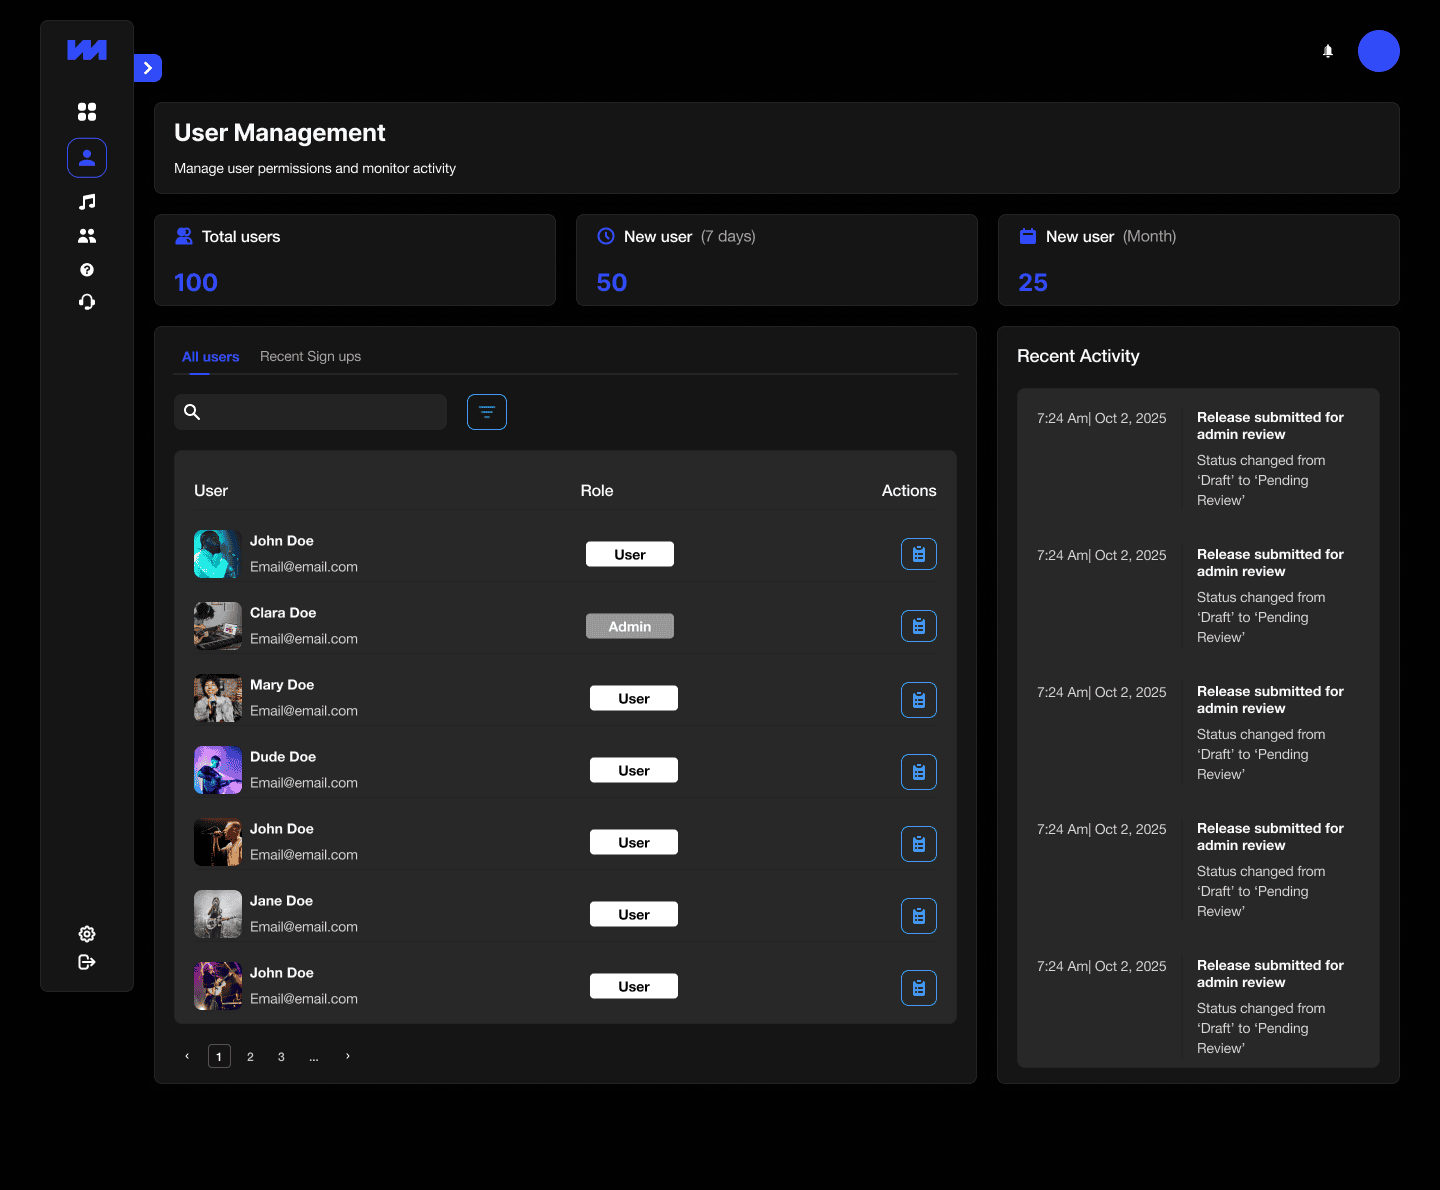Open the blue profile avatar
This screenshot has width=1440, height=1190.
pos(1379,51)
